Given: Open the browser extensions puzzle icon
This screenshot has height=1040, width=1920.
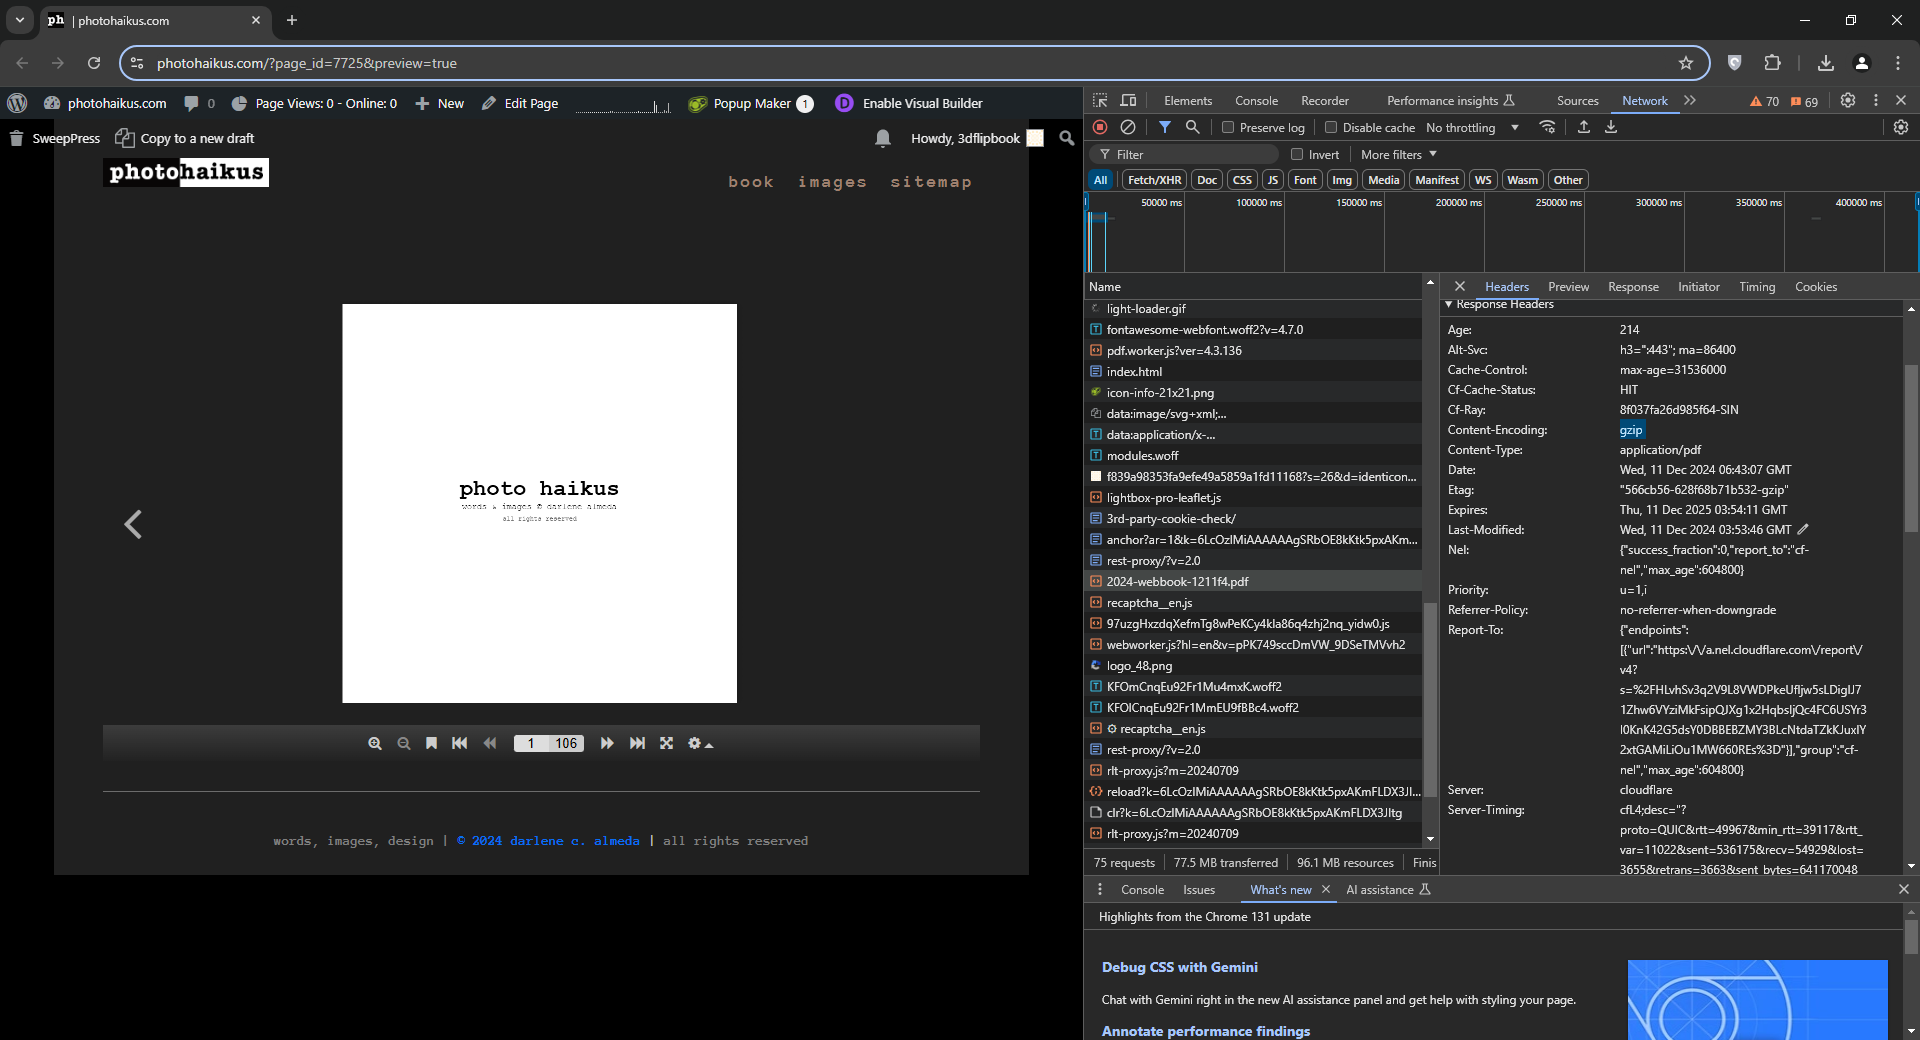Looking at the screenshot, I should [x=1772, y=63].
